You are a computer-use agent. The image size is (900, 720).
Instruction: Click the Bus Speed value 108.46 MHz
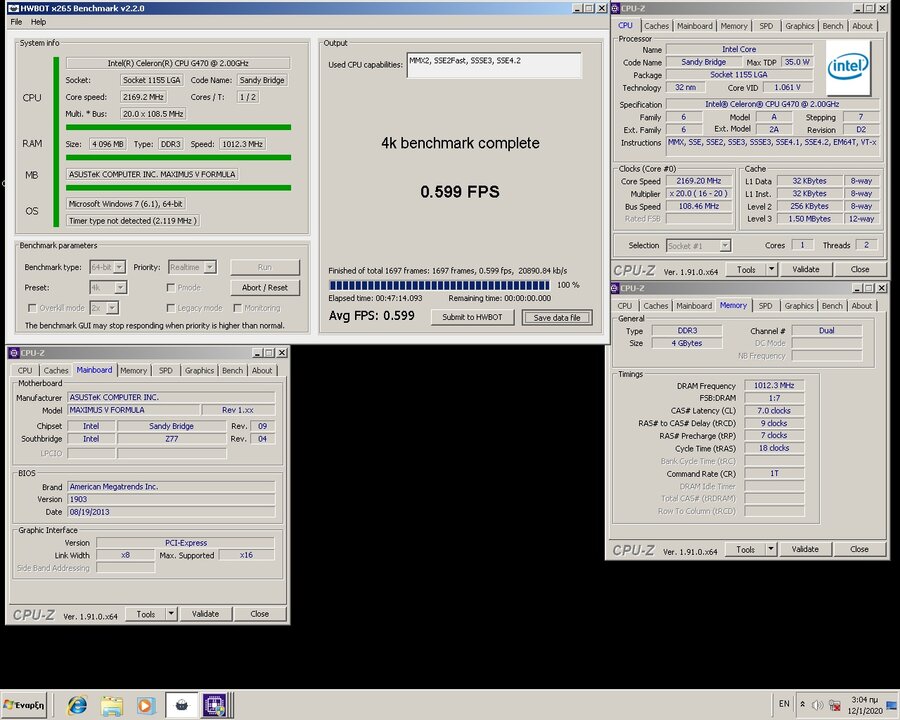[699, 206]
